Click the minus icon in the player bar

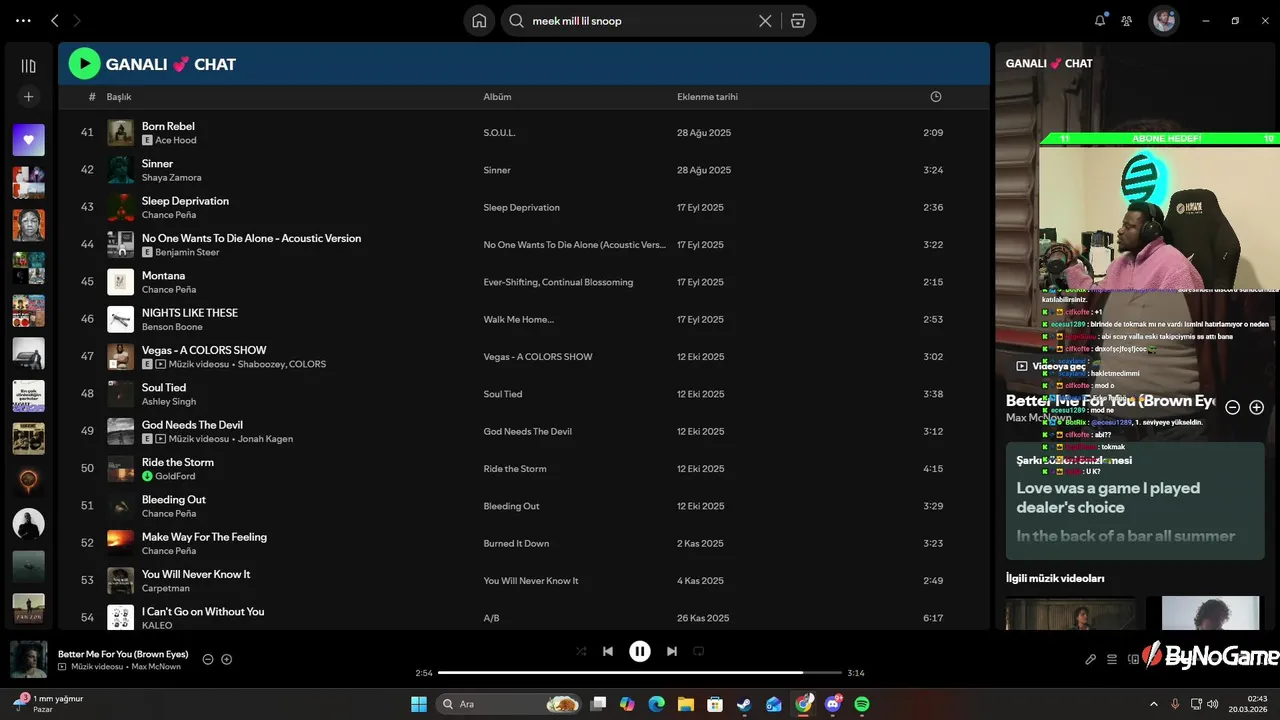pyautogui.click(x=208, y=659)
